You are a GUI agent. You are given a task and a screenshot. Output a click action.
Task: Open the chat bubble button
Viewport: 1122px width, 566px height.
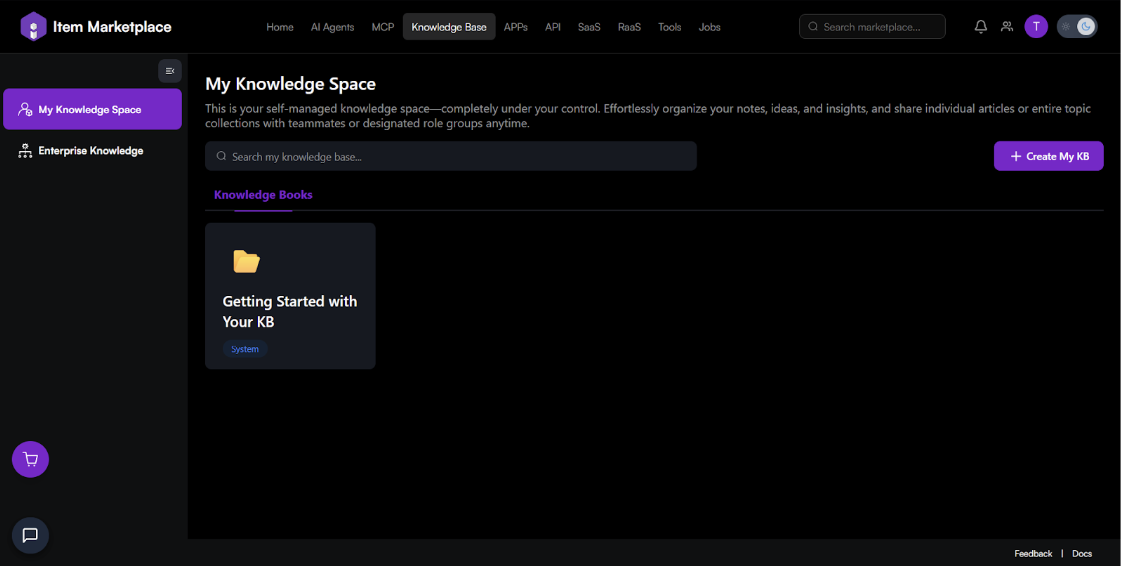30,535
